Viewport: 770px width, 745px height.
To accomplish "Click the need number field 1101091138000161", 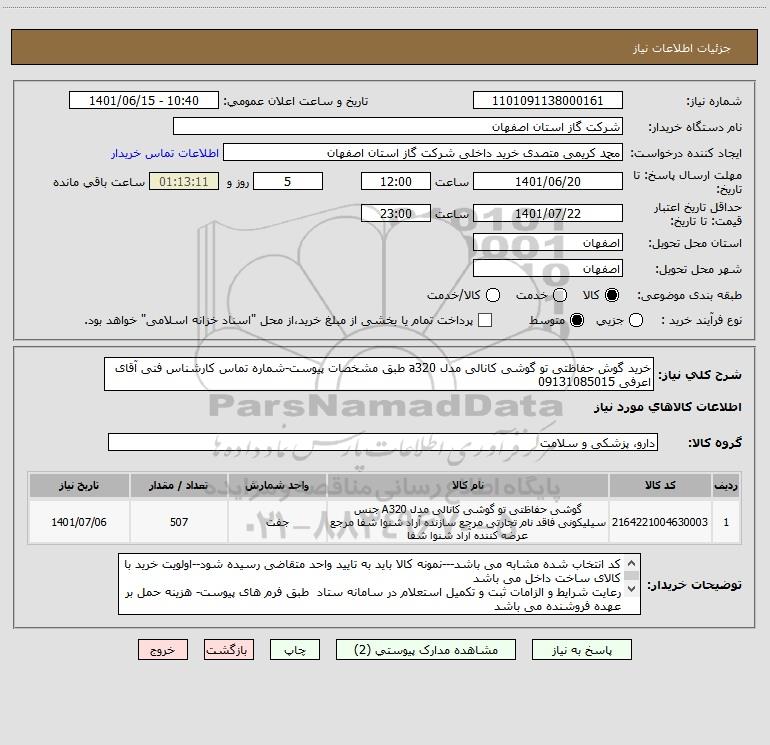I will tap(548, 100).
